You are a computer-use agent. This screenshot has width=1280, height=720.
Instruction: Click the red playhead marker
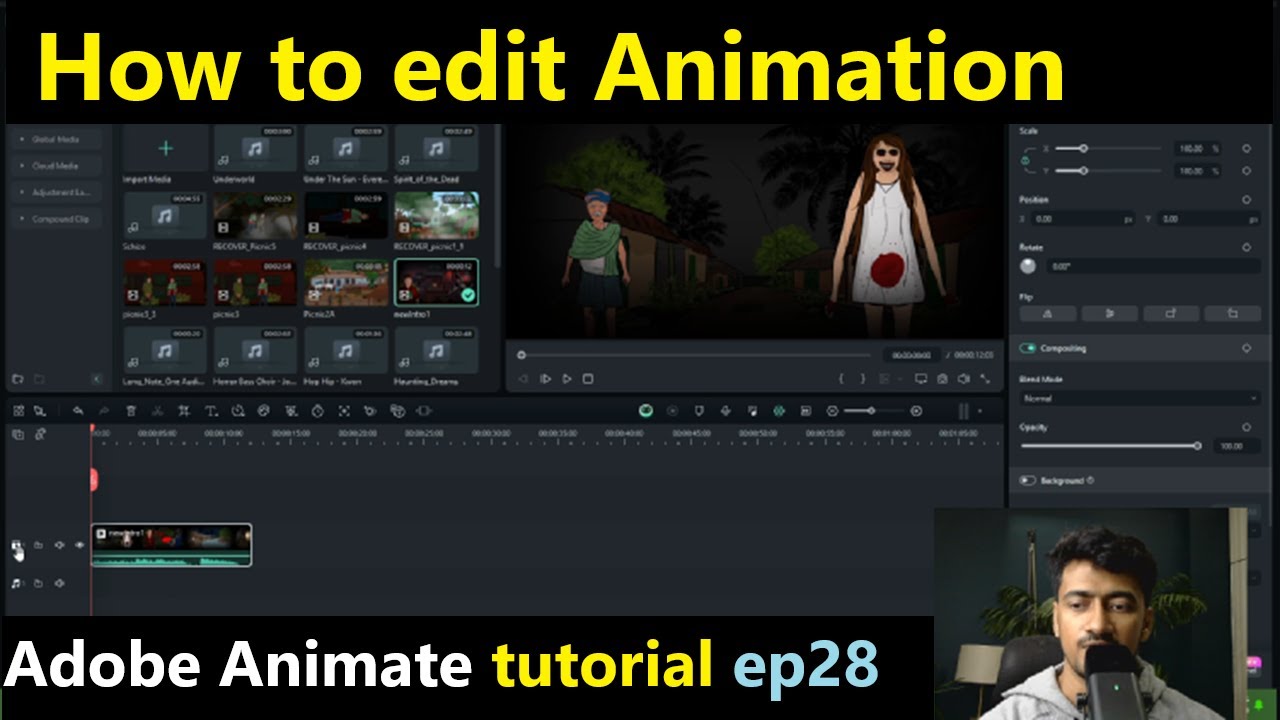tap(93, 480)
